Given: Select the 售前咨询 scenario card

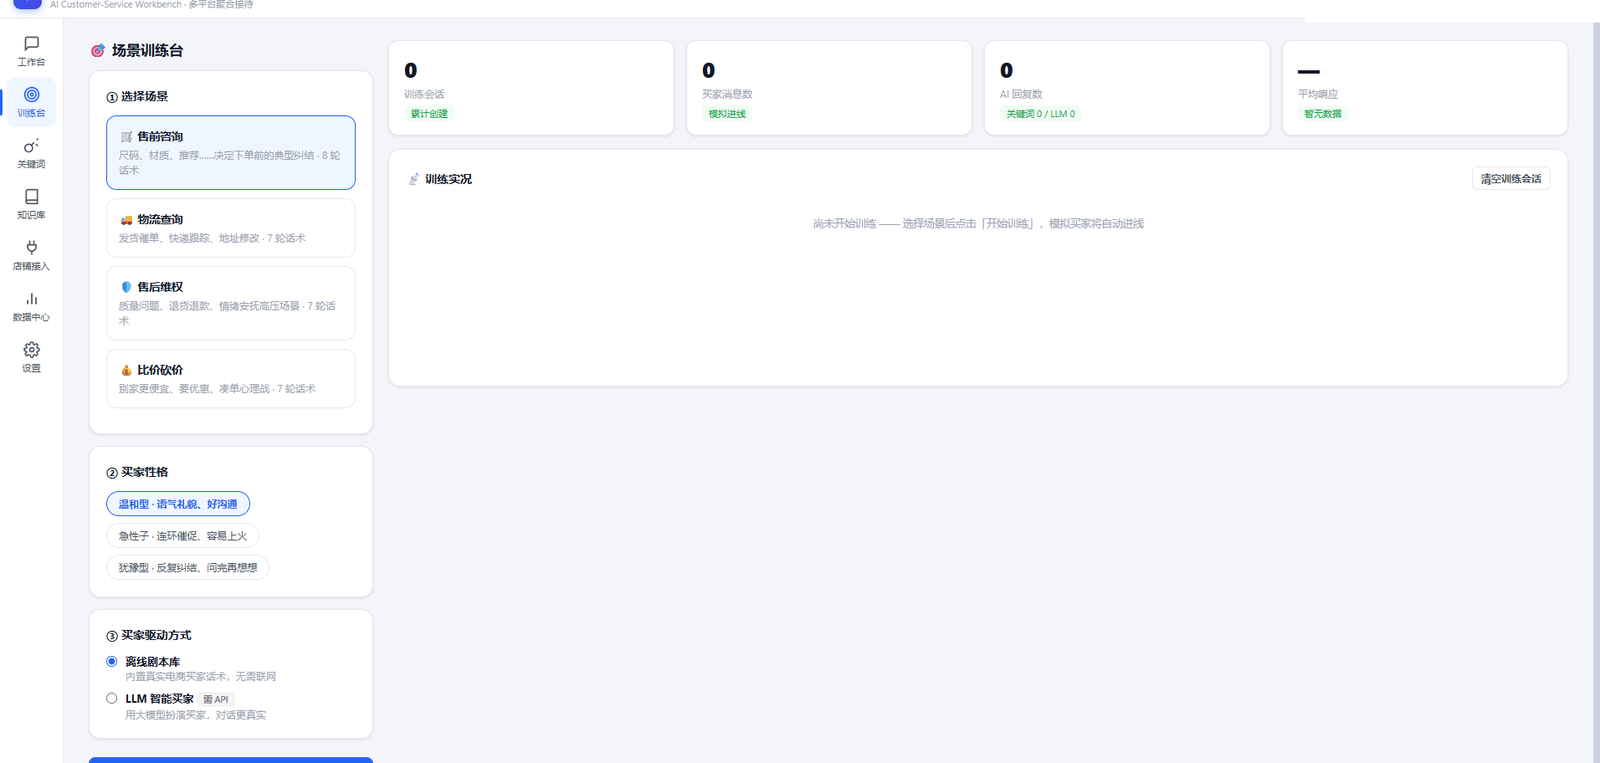Looking at the screenshot, I should click(x=231, y=153).
